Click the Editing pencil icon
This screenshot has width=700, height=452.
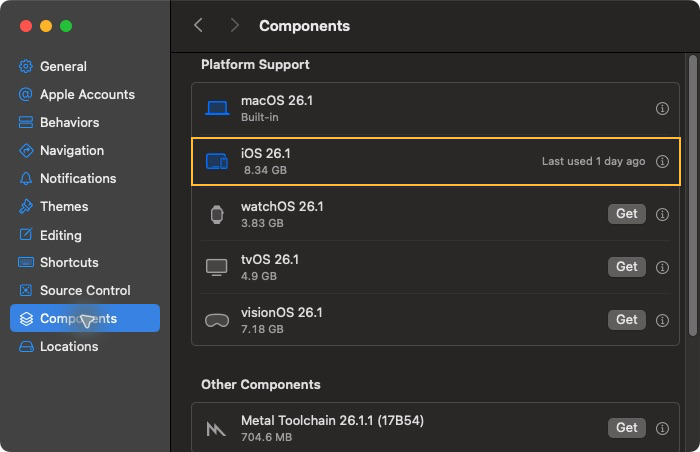pos(26,234)
